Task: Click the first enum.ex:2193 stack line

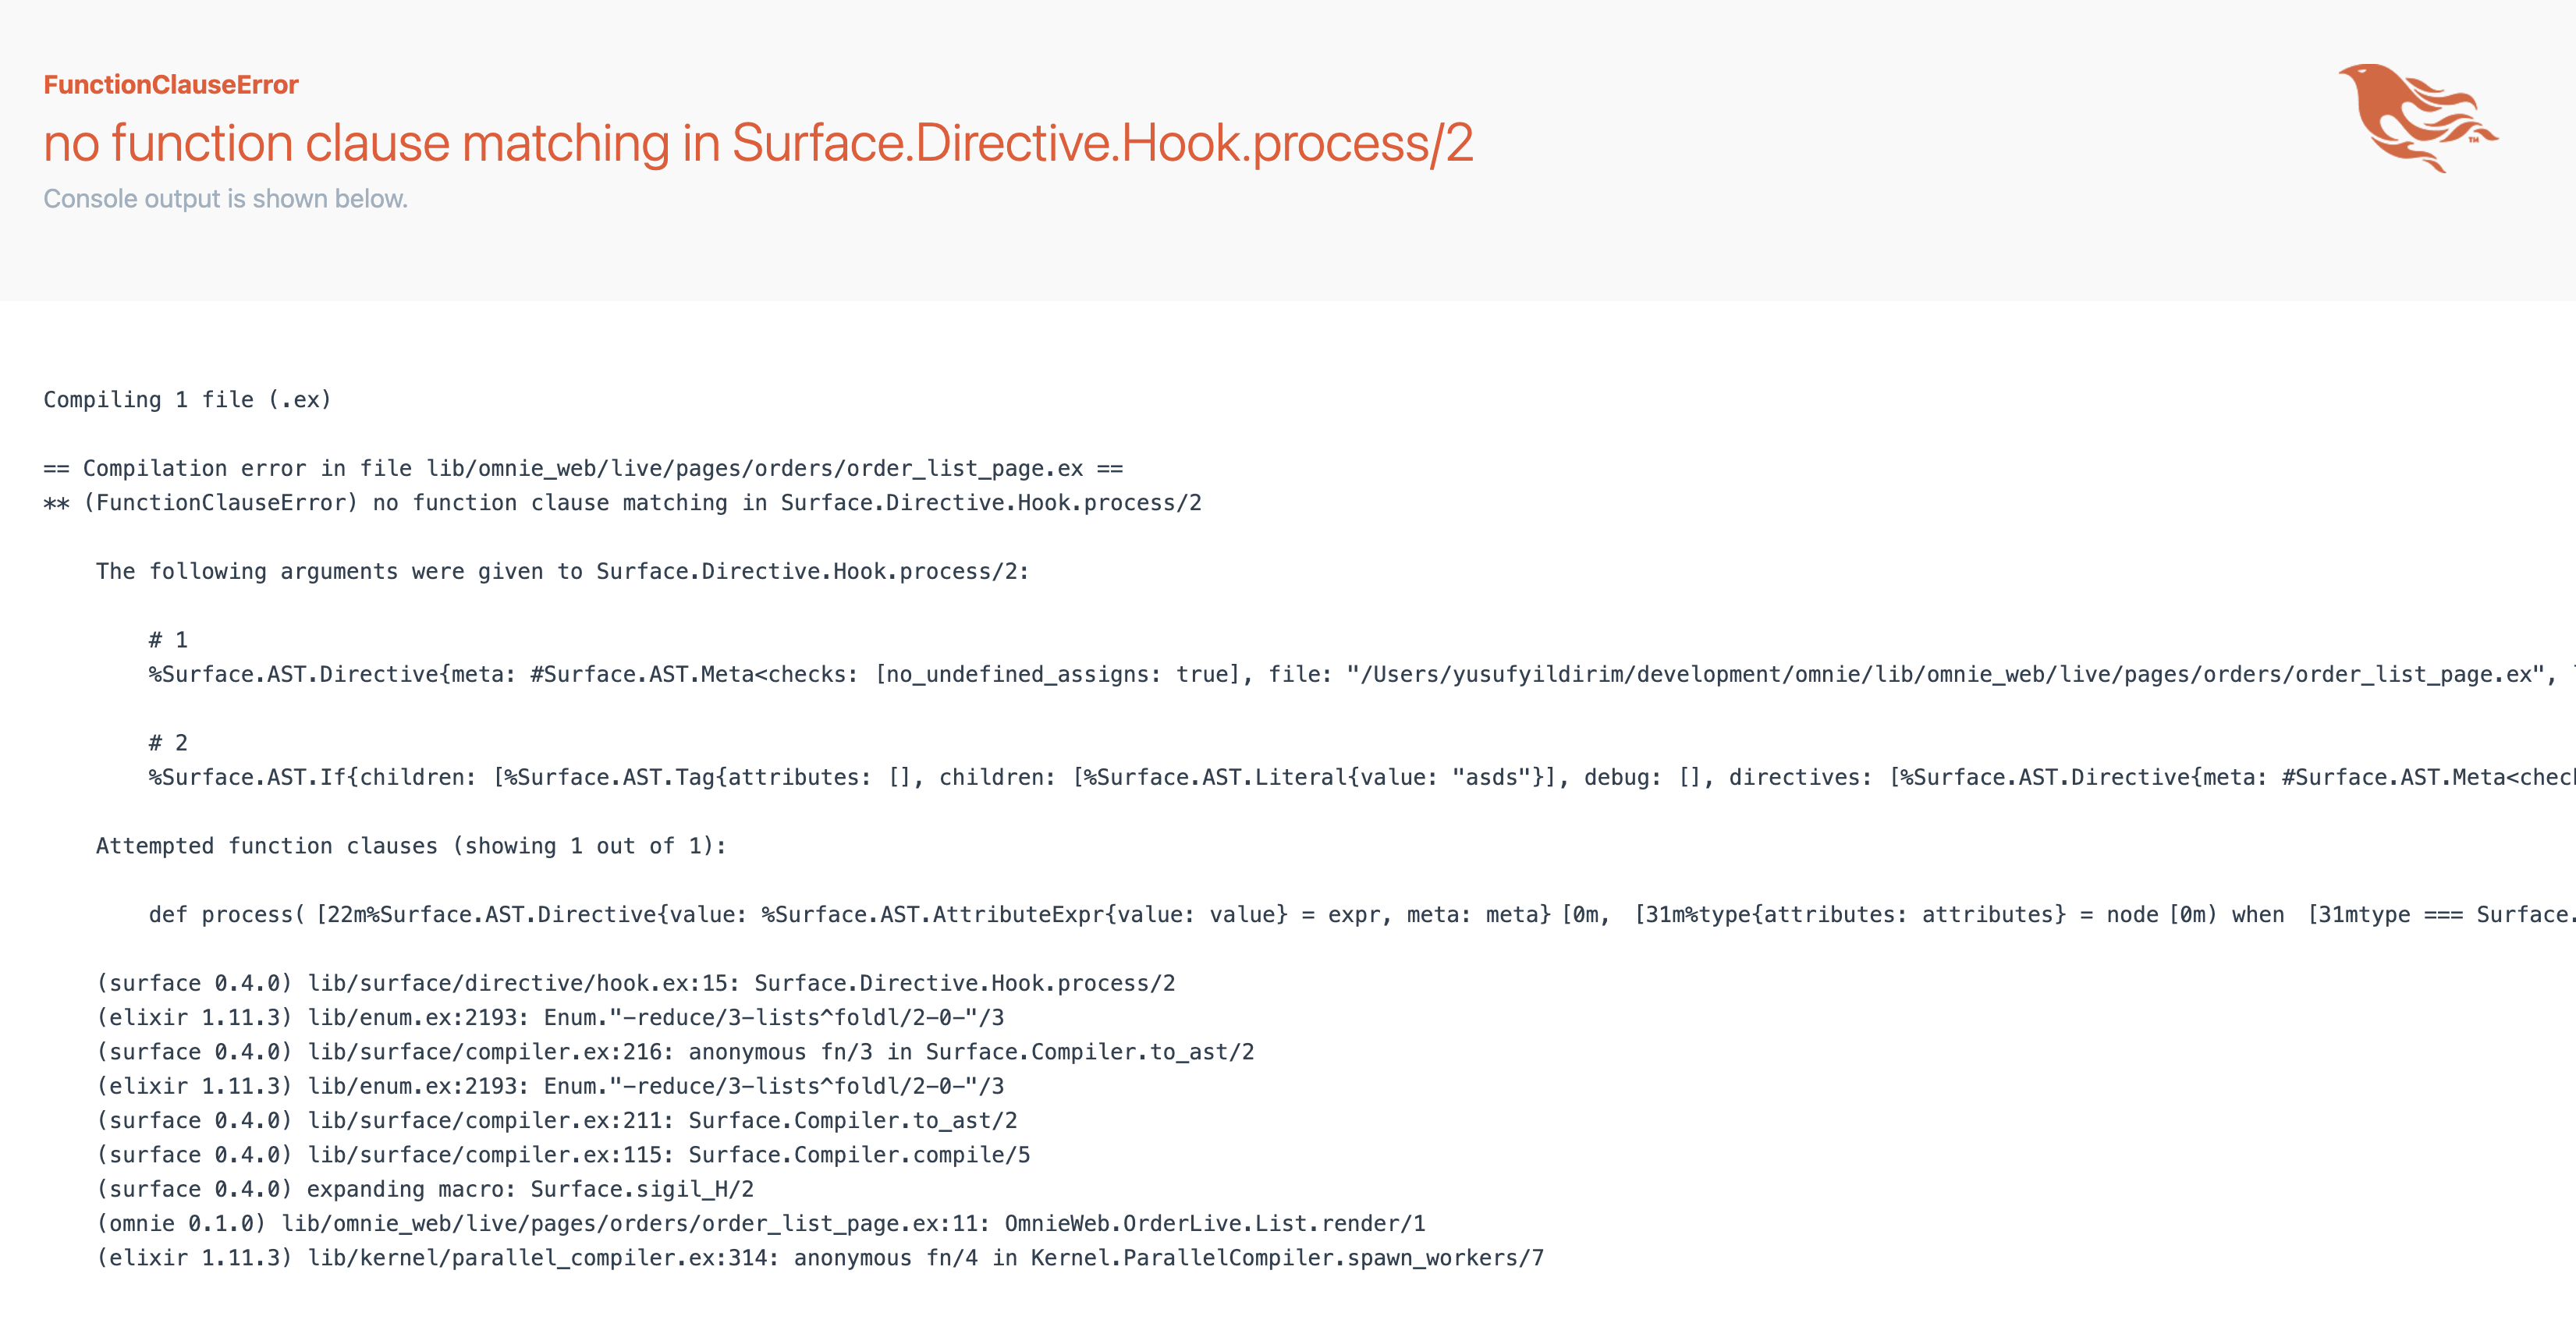Action: pos(550,1018)
